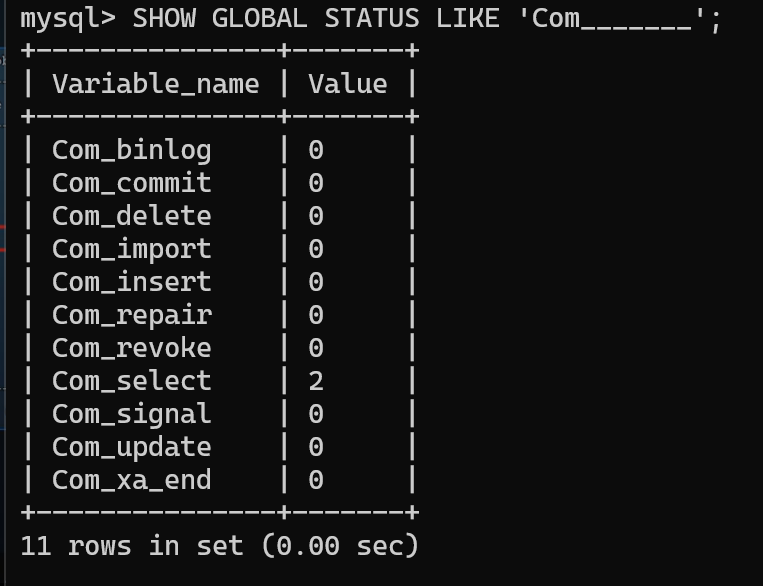Click the Com_import entry
This screenshot has width=763, height=586.
(x=131, y=249)
